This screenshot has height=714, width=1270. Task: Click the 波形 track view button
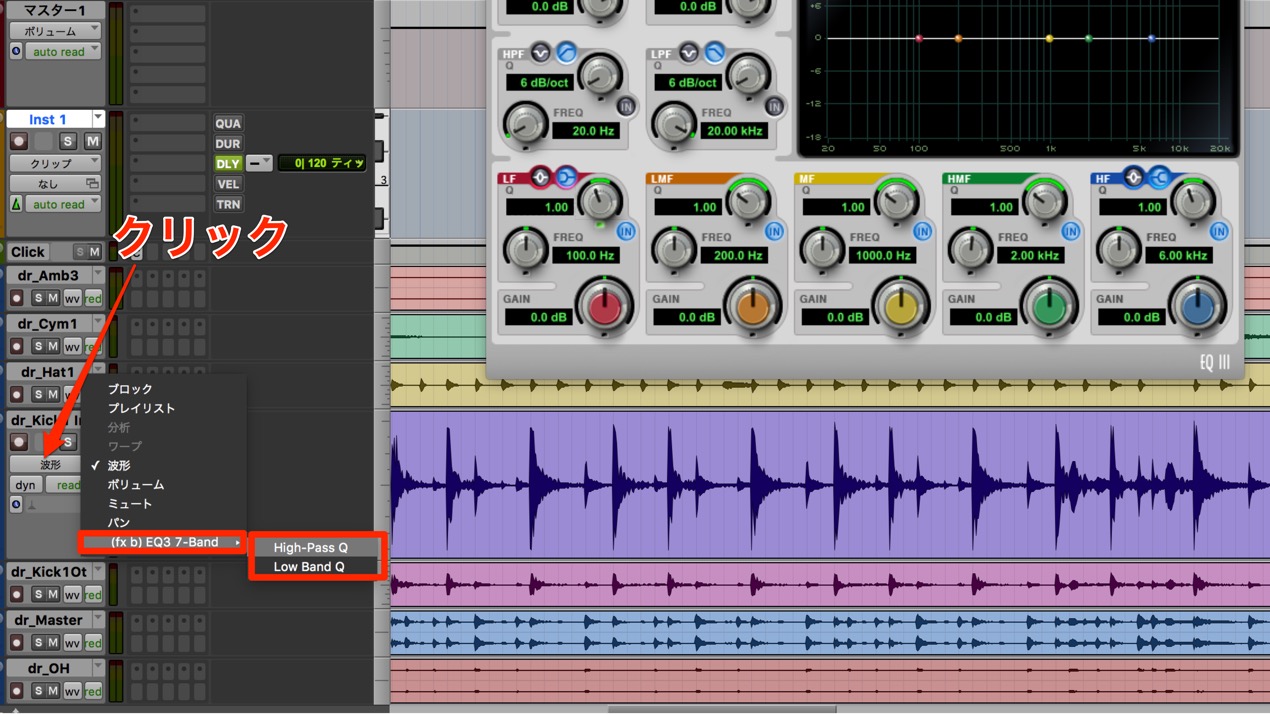click(51, 464)
